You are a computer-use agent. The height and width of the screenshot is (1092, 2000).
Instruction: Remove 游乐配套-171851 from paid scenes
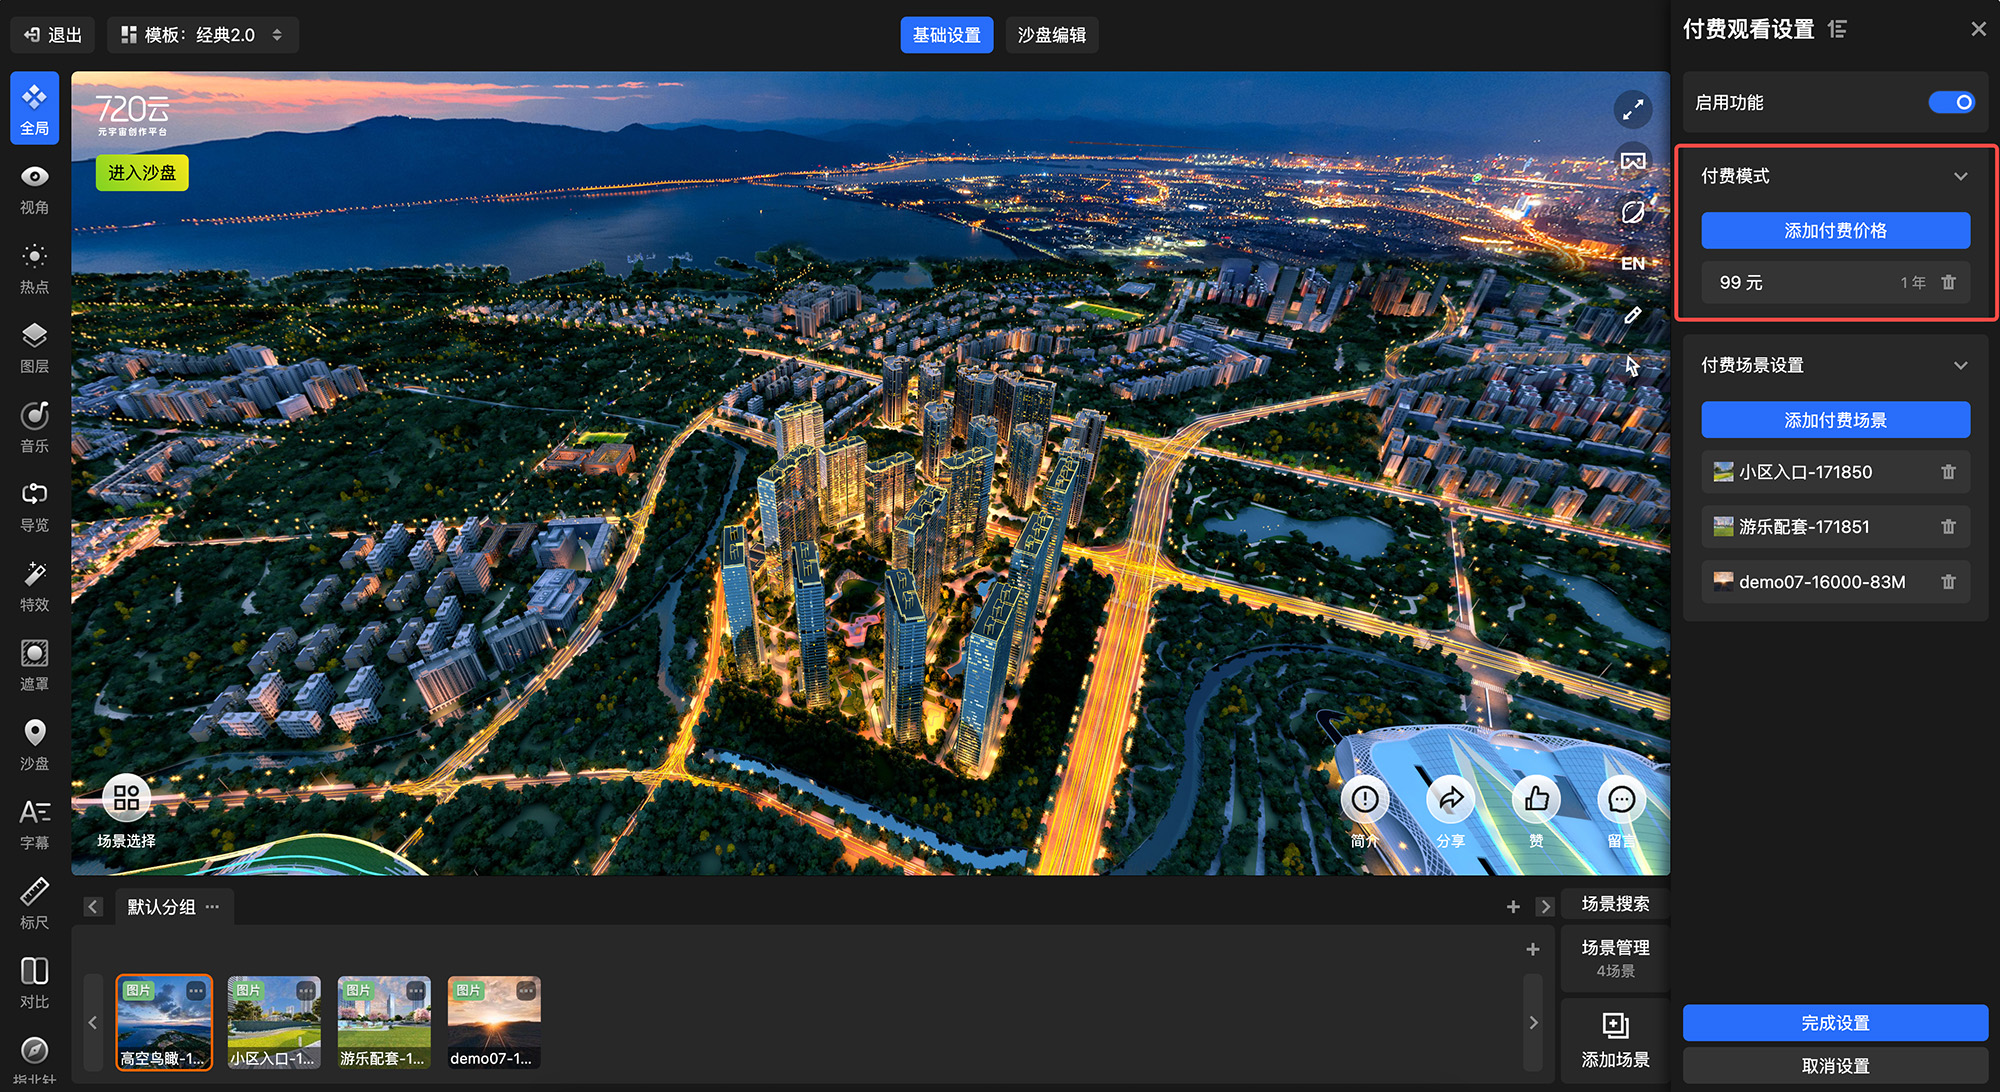coord(1948,527)
